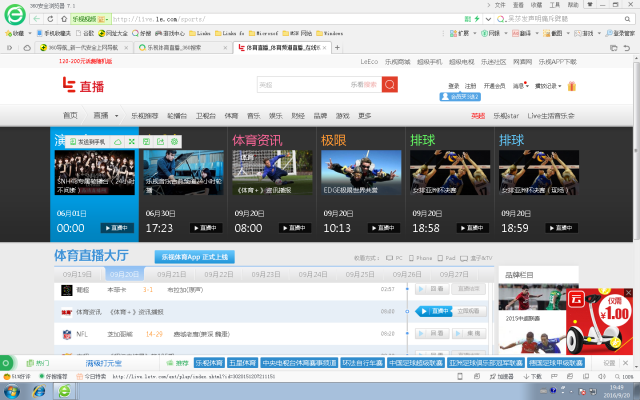Click the red Le search button
640x400 pixels.
pos(390,84)
